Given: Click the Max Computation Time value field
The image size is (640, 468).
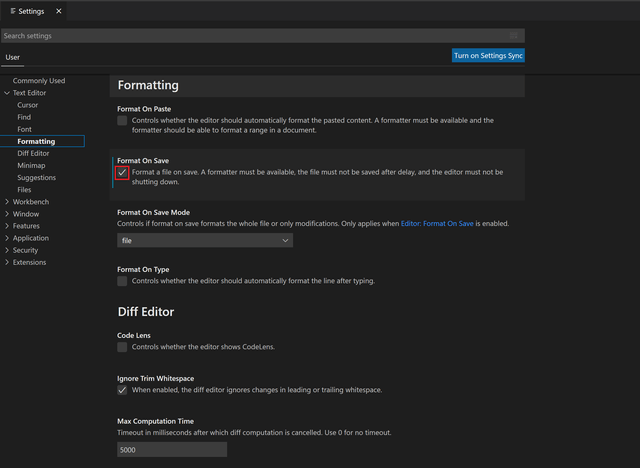Looking at the screenshot, I should click(x=172, y=450).
